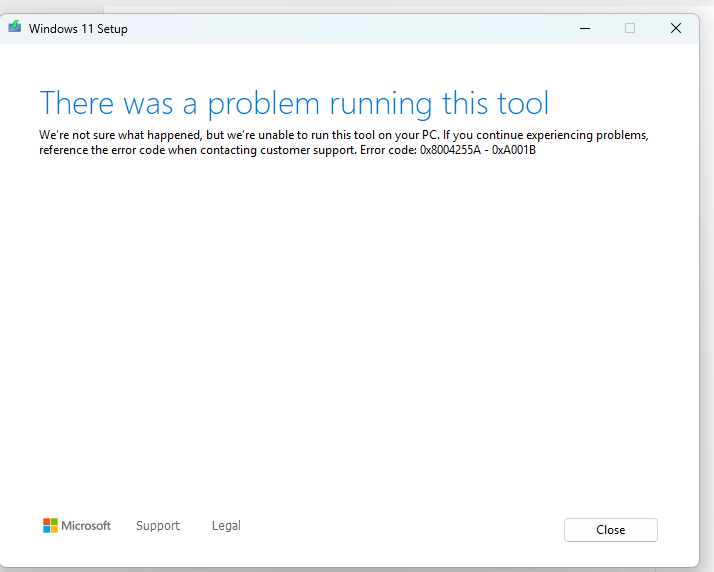Click the heading "There was a problem running this tool"
Screen dimensions: 714x572
294,104
